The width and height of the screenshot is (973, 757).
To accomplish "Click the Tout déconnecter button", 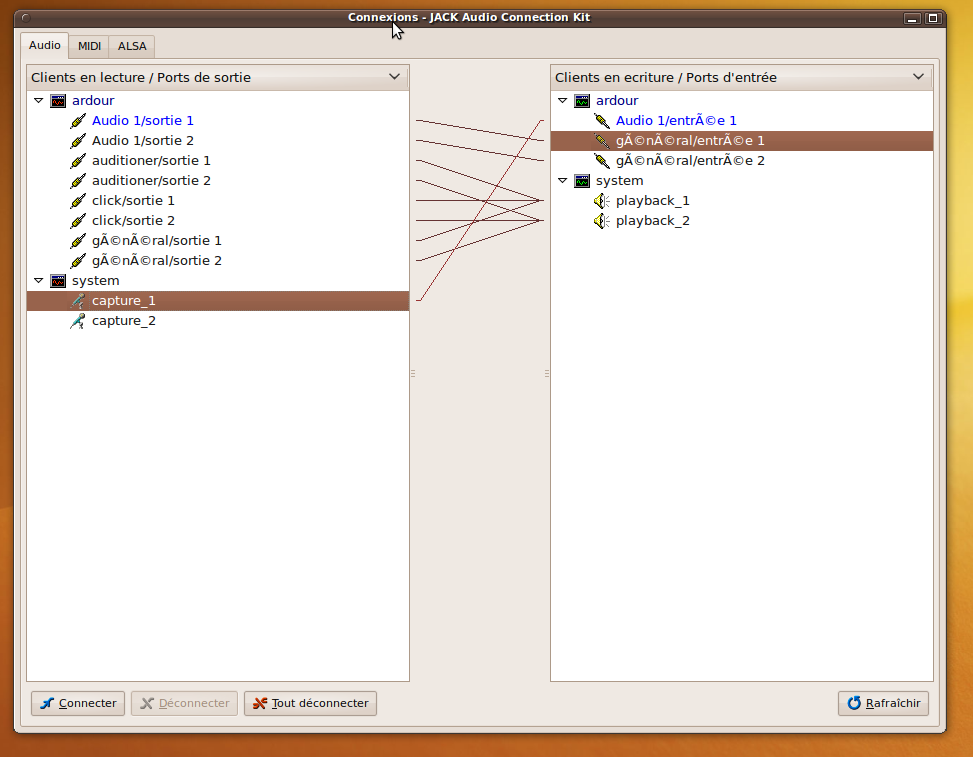I will (x=310, y=703).
